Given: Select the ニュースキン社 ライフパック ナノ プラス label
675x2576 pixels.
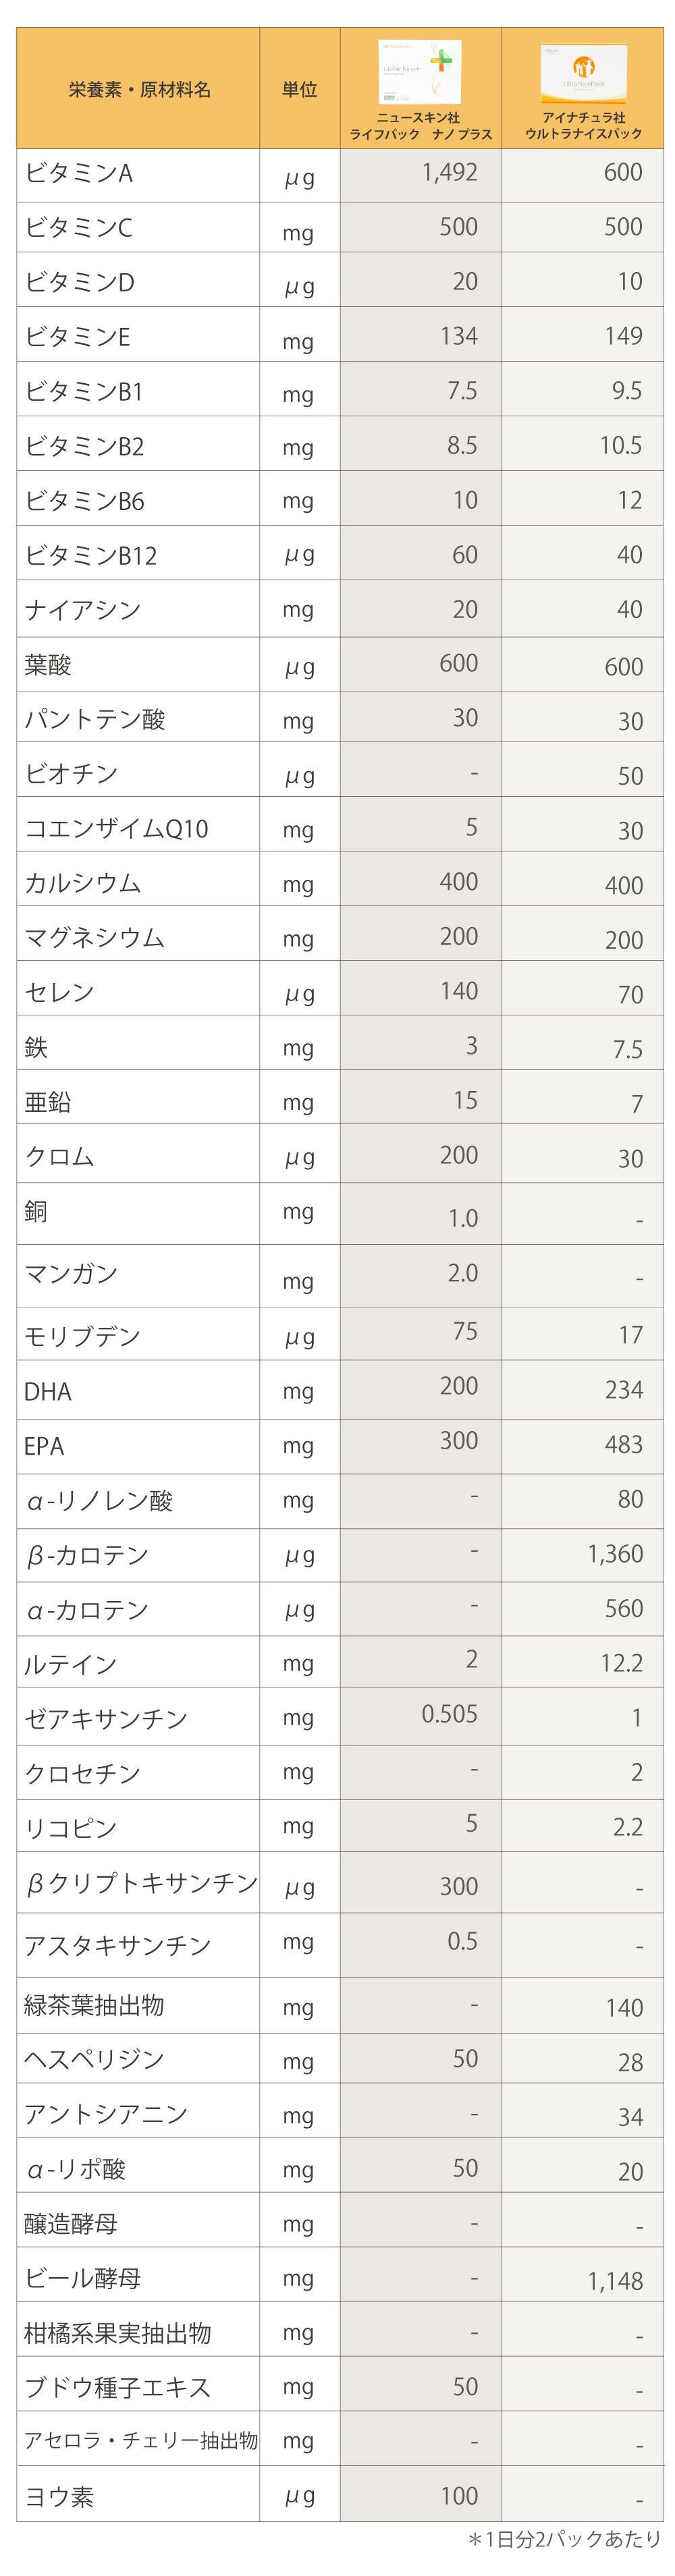Looking at the screenshot, I should click(420, 126).
